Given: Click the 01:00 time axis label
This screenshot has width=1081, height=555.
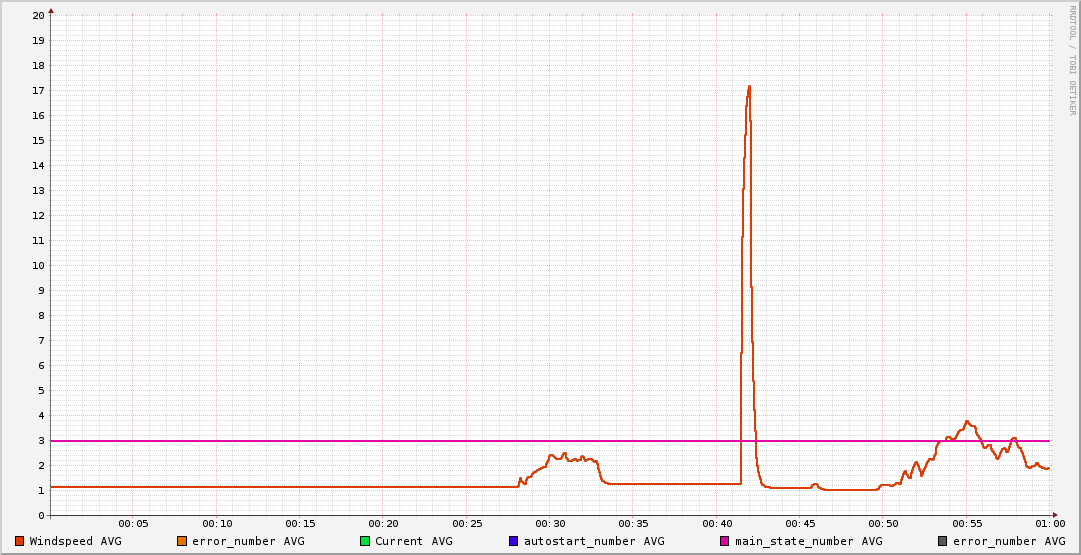Looking at the screenshot, I should [1049, 524].
